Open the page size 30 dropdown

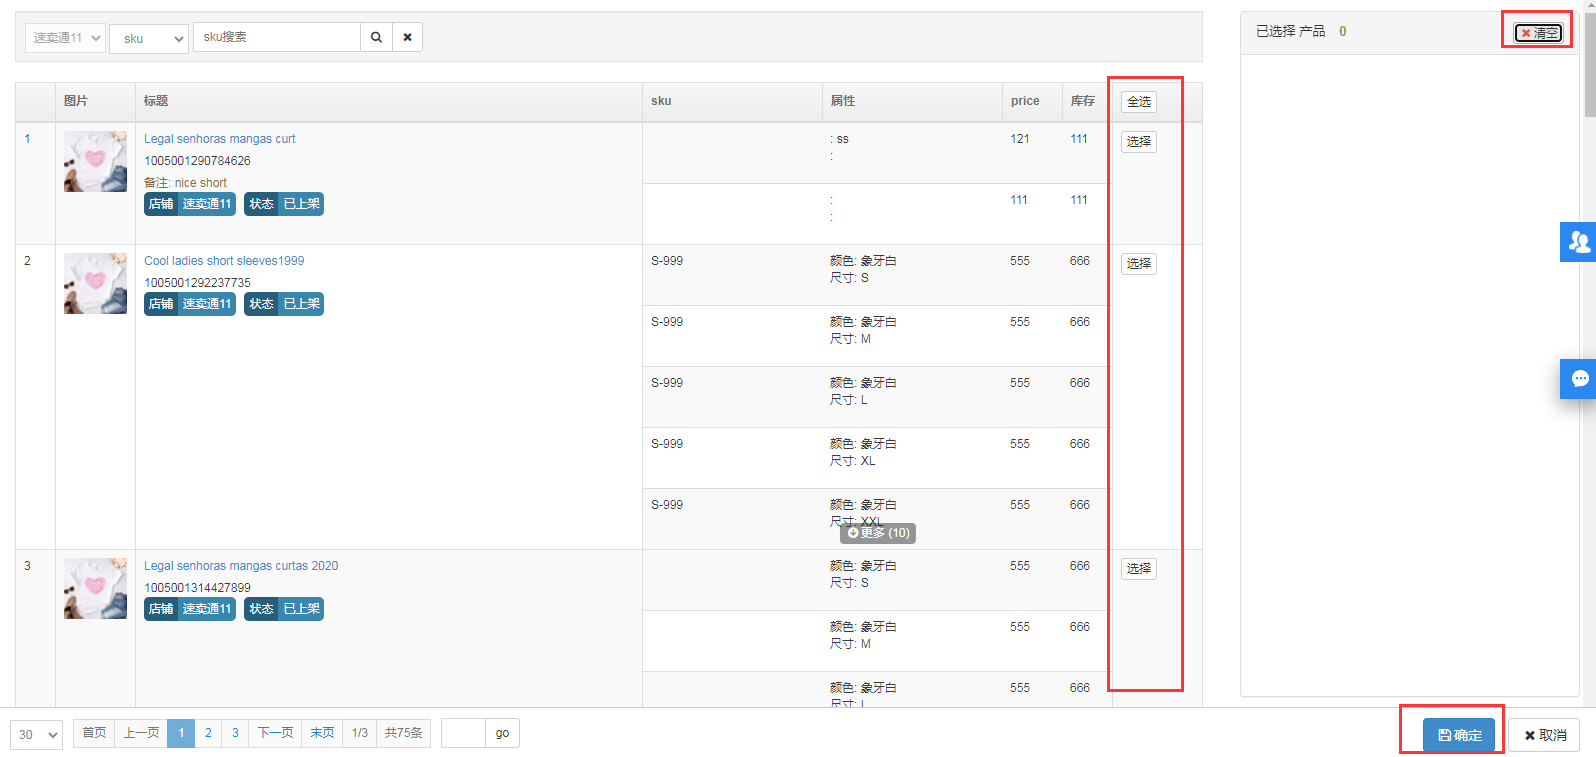click(x=37, y=734)
